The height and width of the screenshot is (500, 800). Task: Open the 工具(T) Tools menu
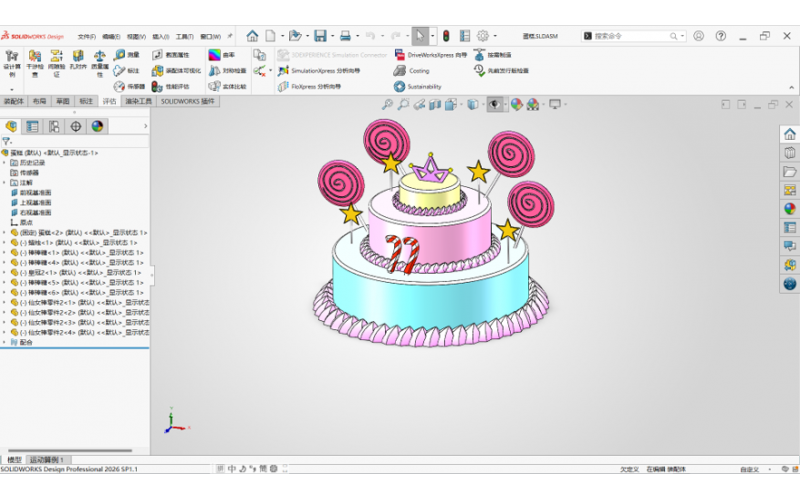(185, 36)
